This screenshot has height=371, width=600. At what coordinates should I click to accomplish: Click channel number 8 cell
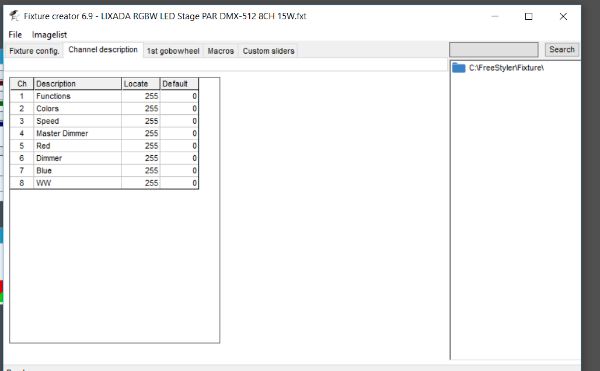22,183
